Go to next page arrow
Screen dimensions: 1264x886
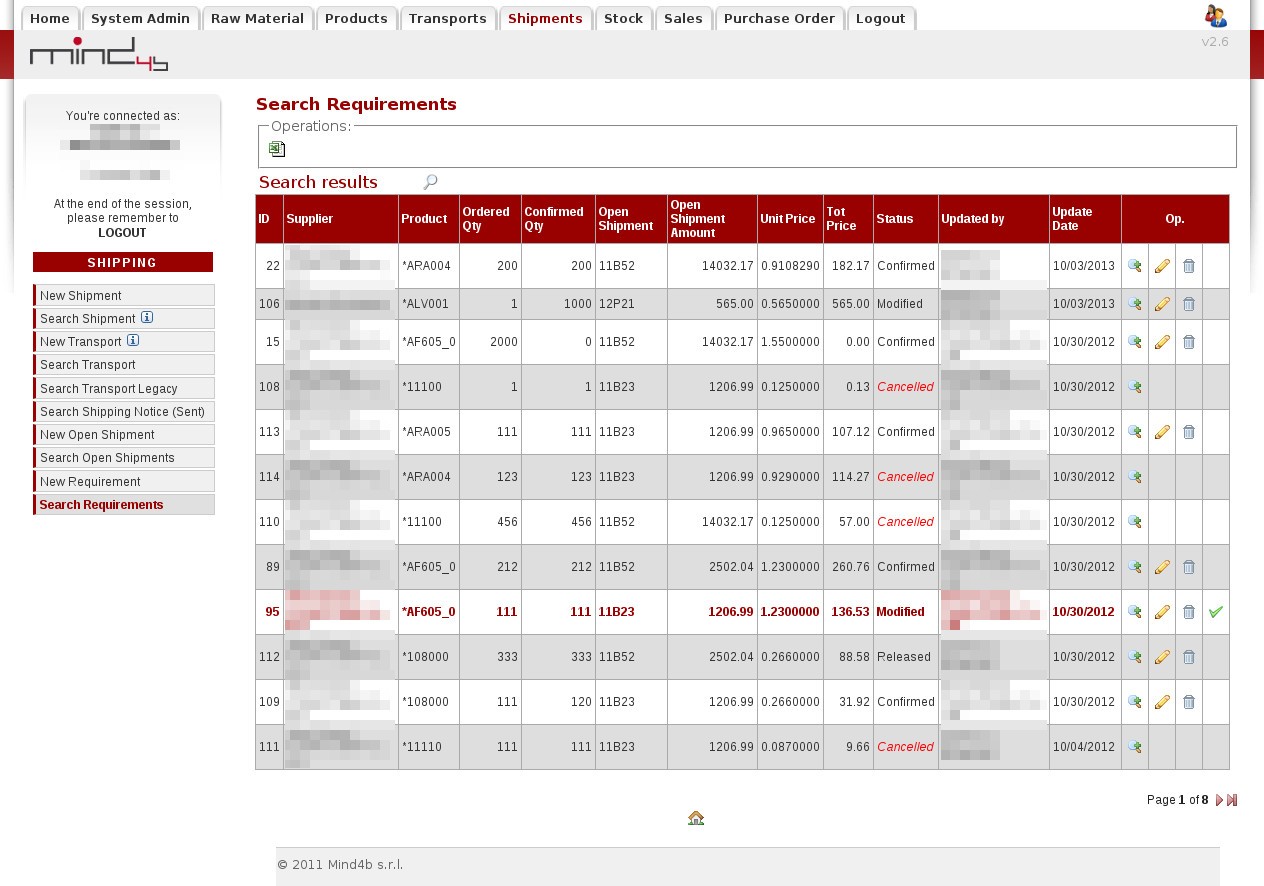click(x=1219, y=800)
